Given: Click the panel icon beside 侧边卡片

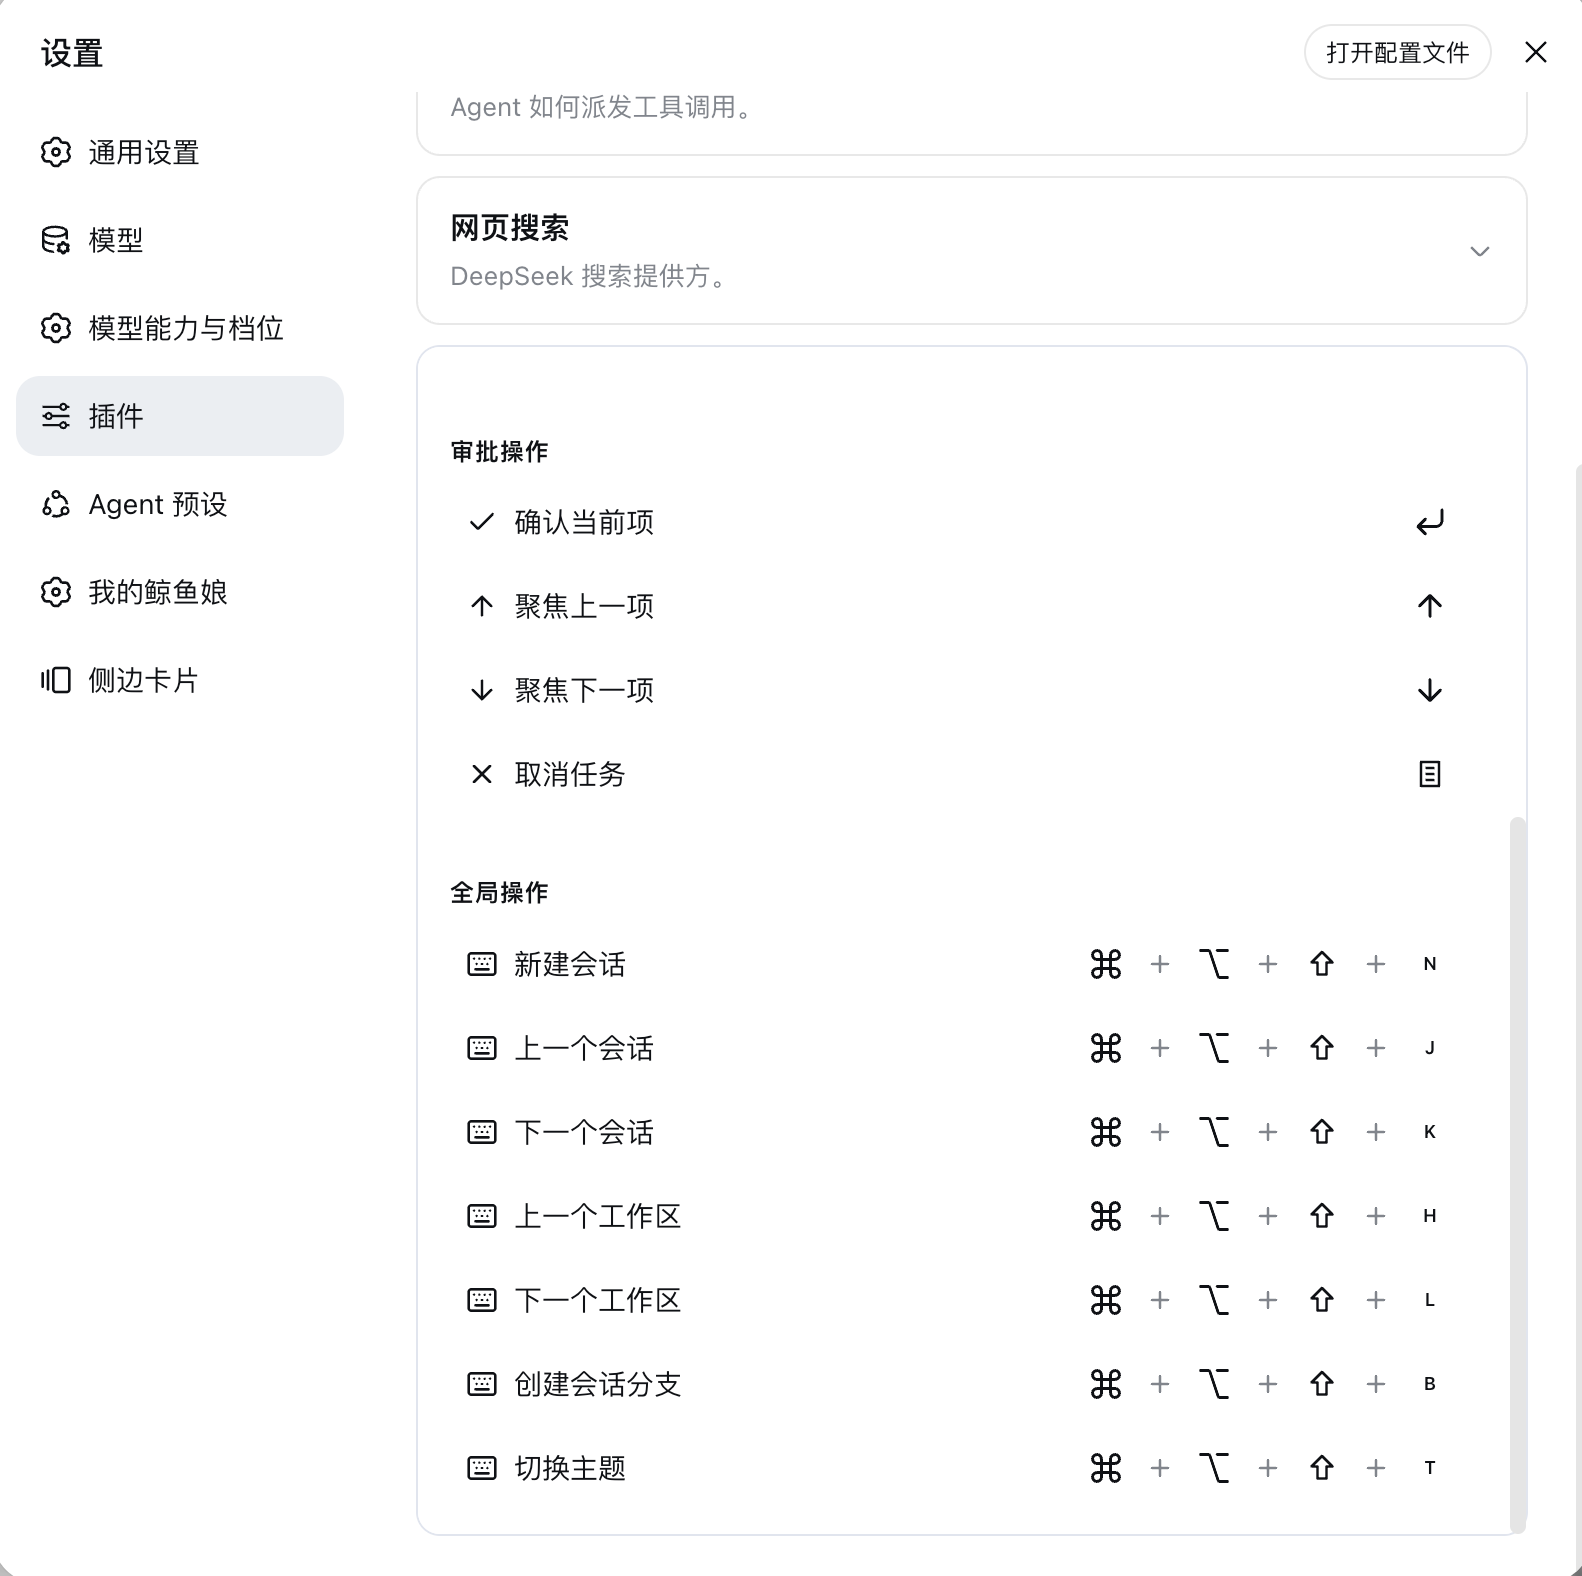Looking at the screenshot, I should pyautogui.click(x=56, y=680).
